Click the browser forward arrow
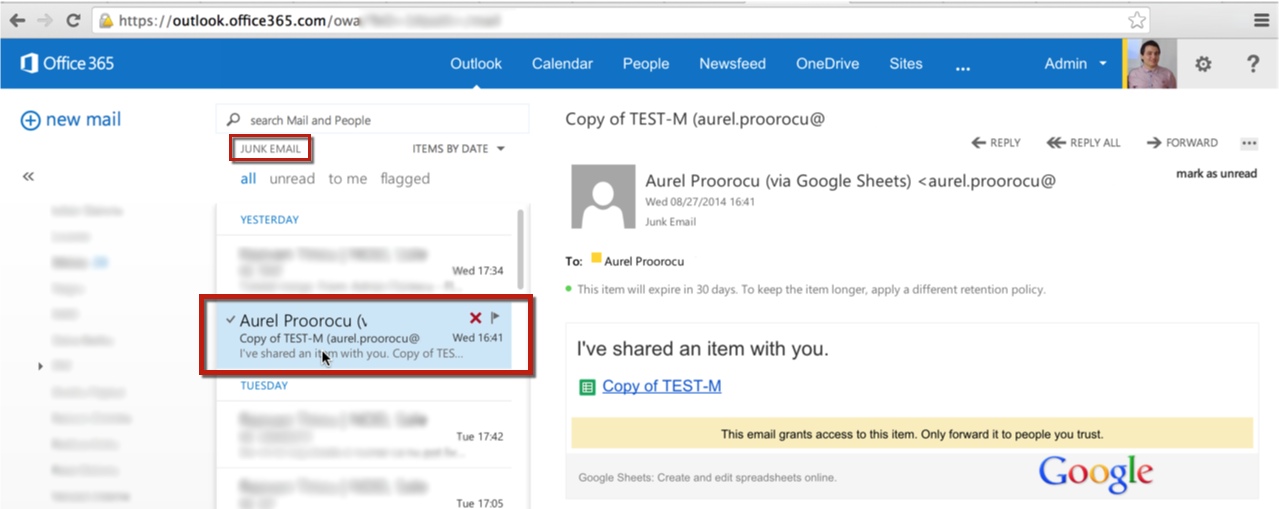Image resolution: width=1279 pixels, height=509 pixels. click(x=44, y=20)
